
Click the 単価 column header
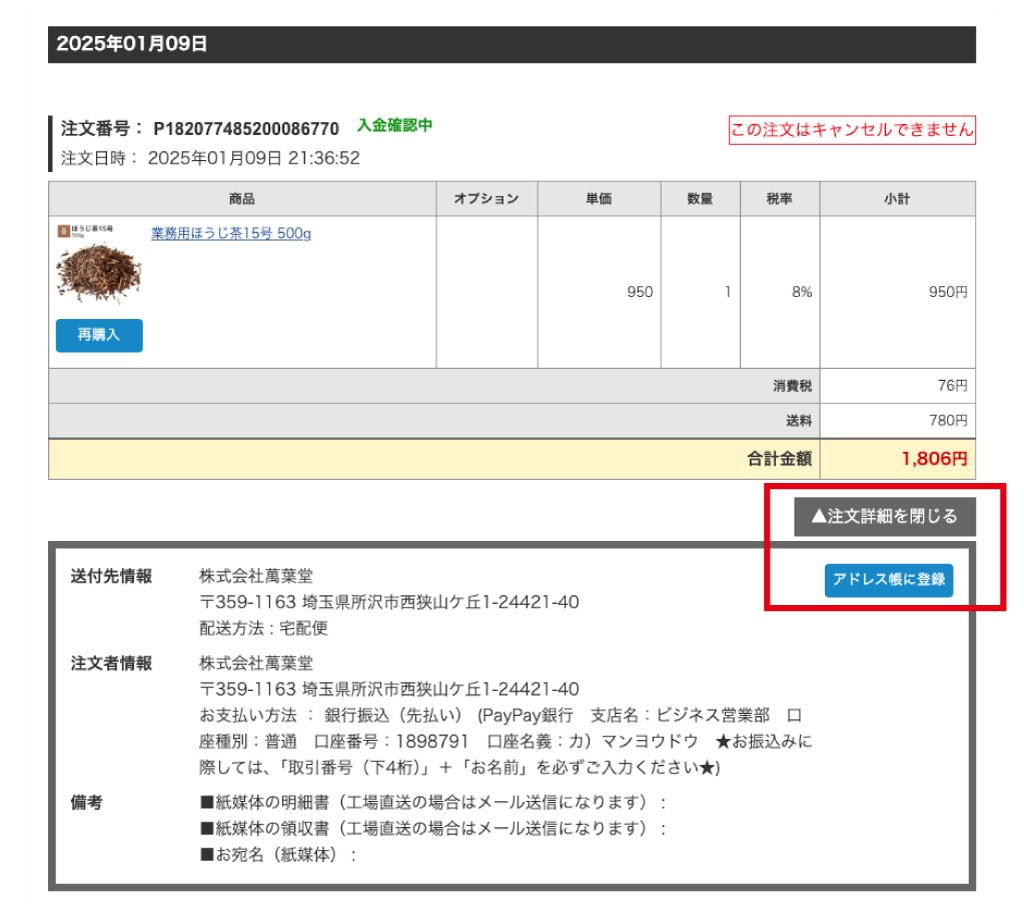599,198
